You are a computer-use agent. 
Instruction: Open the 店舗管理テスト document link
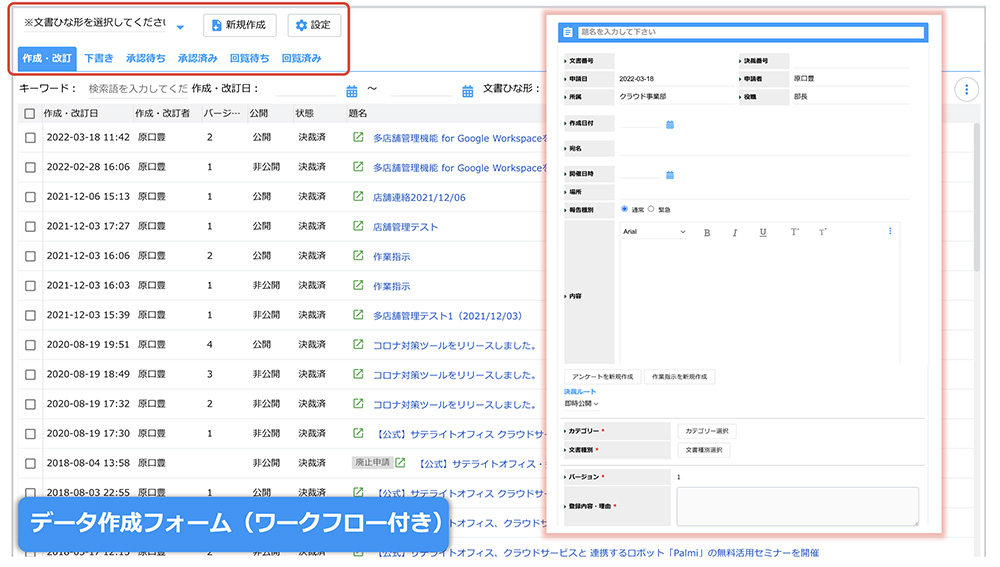(x=406, y=227)
